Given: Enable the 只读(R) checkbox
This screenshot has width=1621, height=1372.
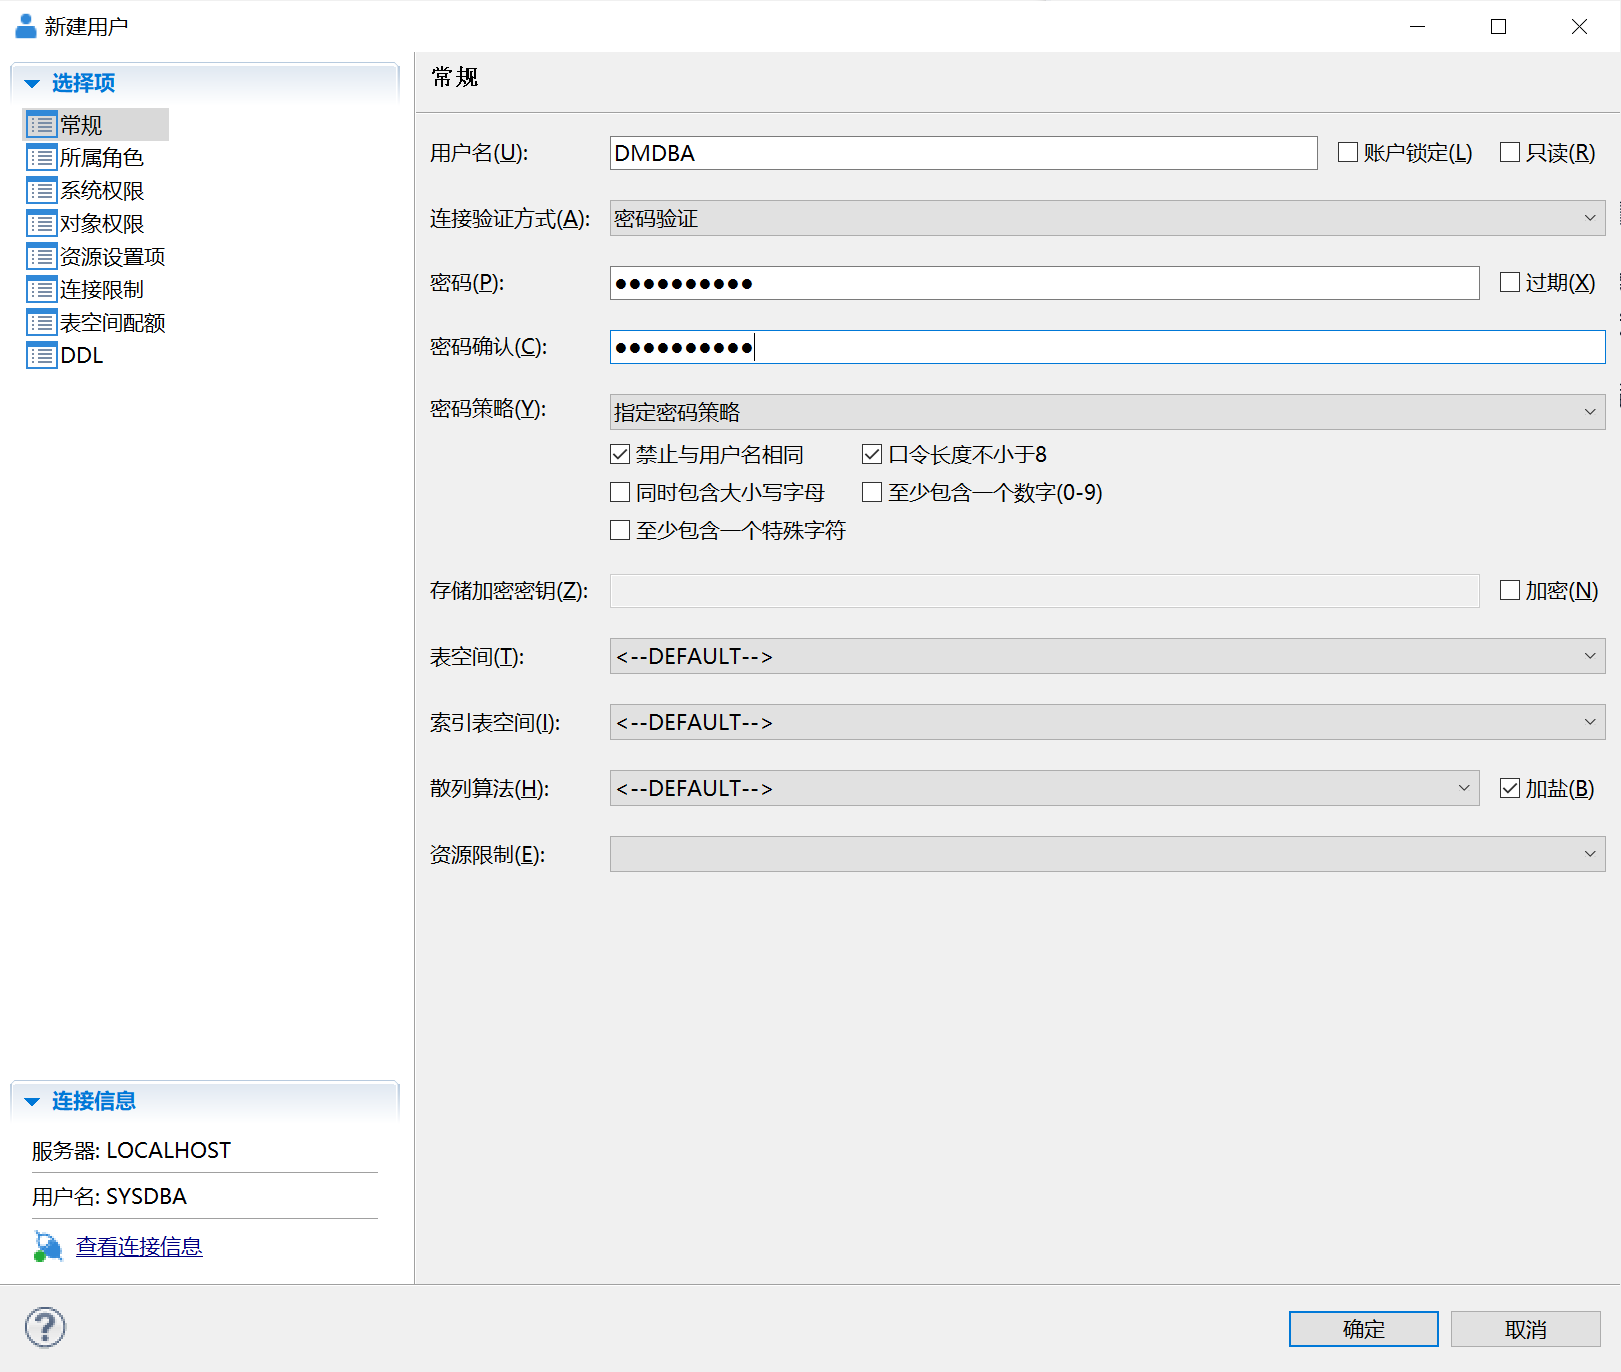Looking at the screenshot, I should click(1510, 152).
